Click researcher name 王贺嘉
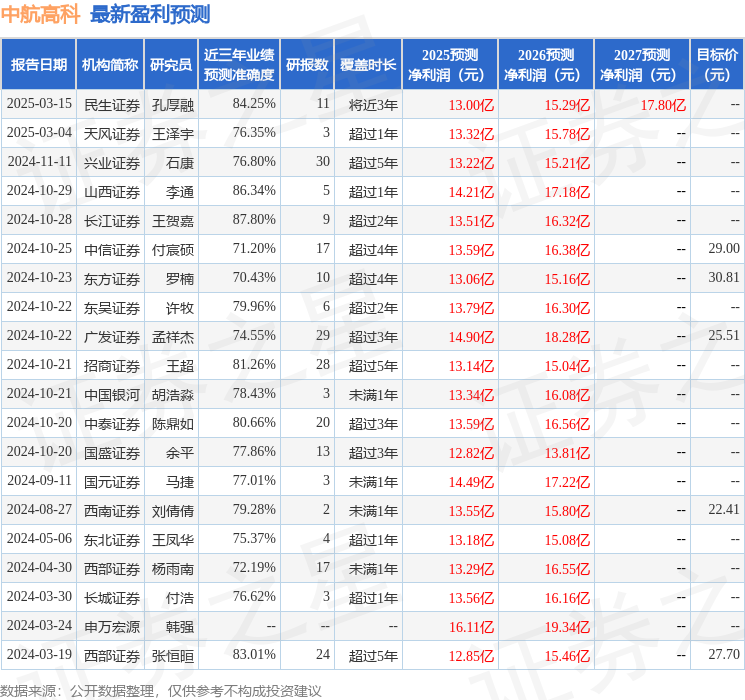The height and width of the screenshot is (700, 745). click(x=173, y=221)
